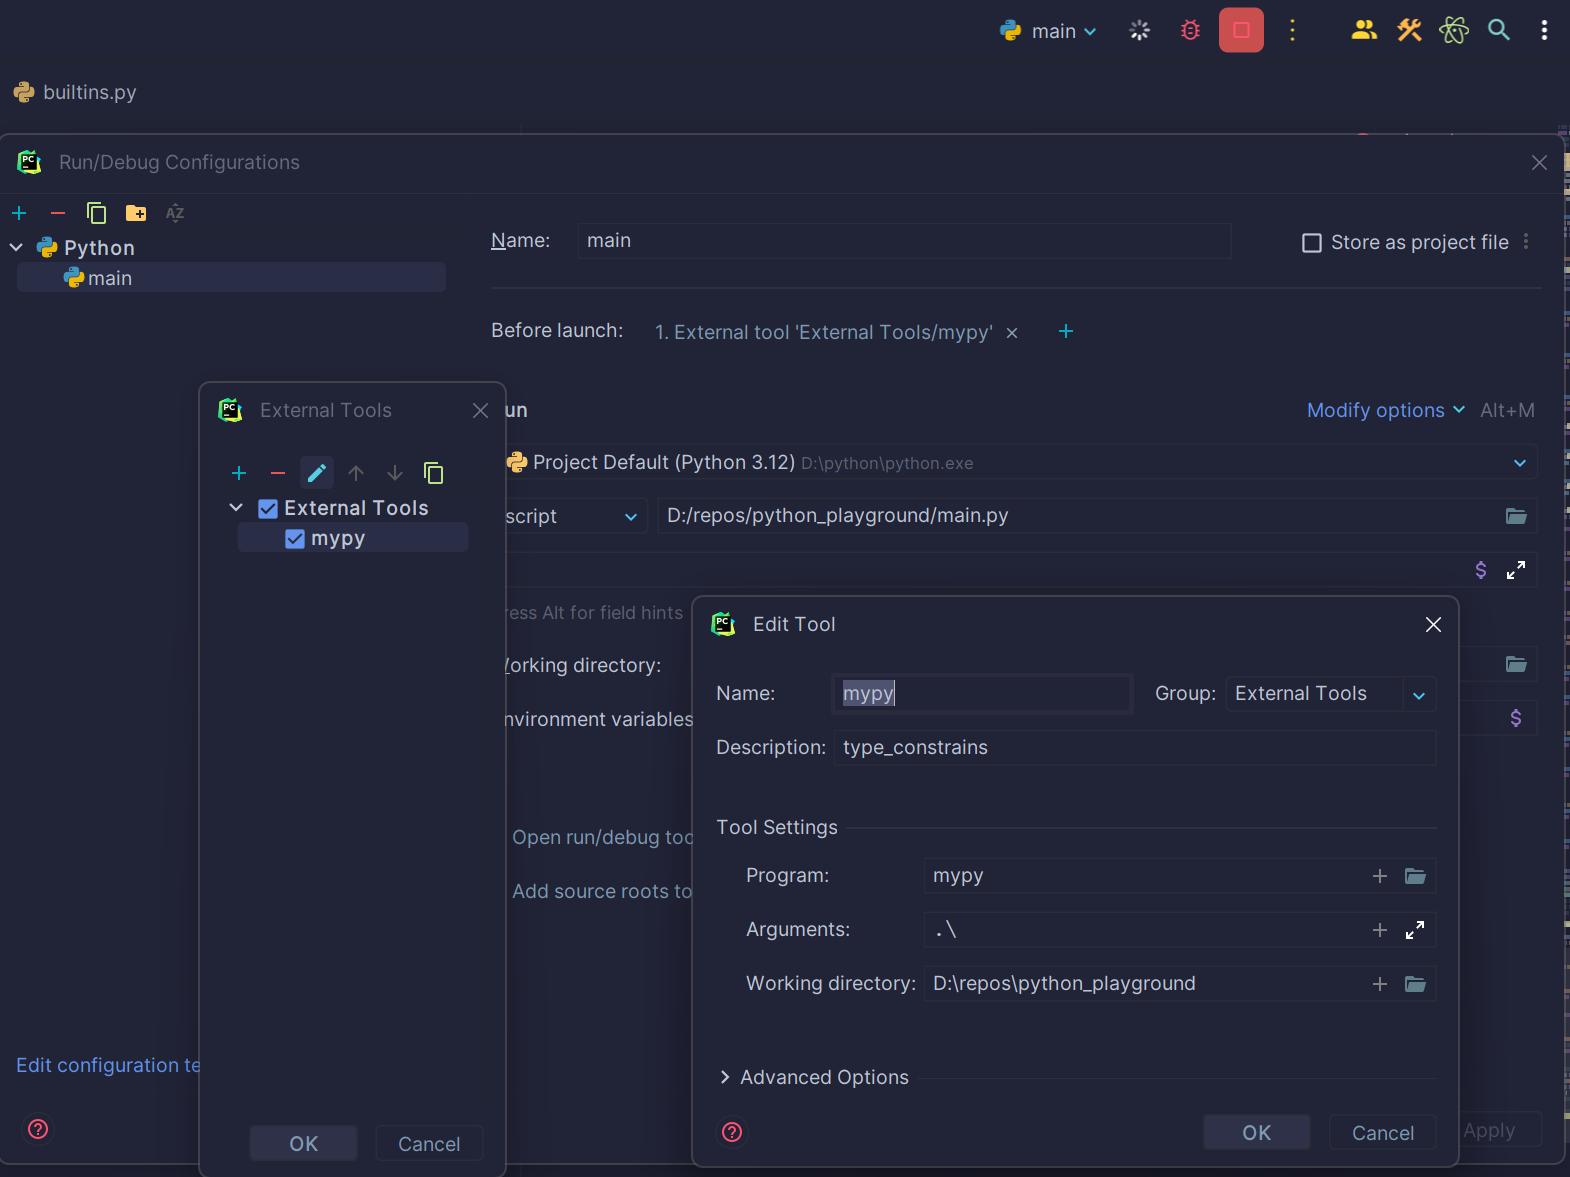The image size is (1570, 1177).
Task: Expand the script parameters field
Action: (1516, 570)
